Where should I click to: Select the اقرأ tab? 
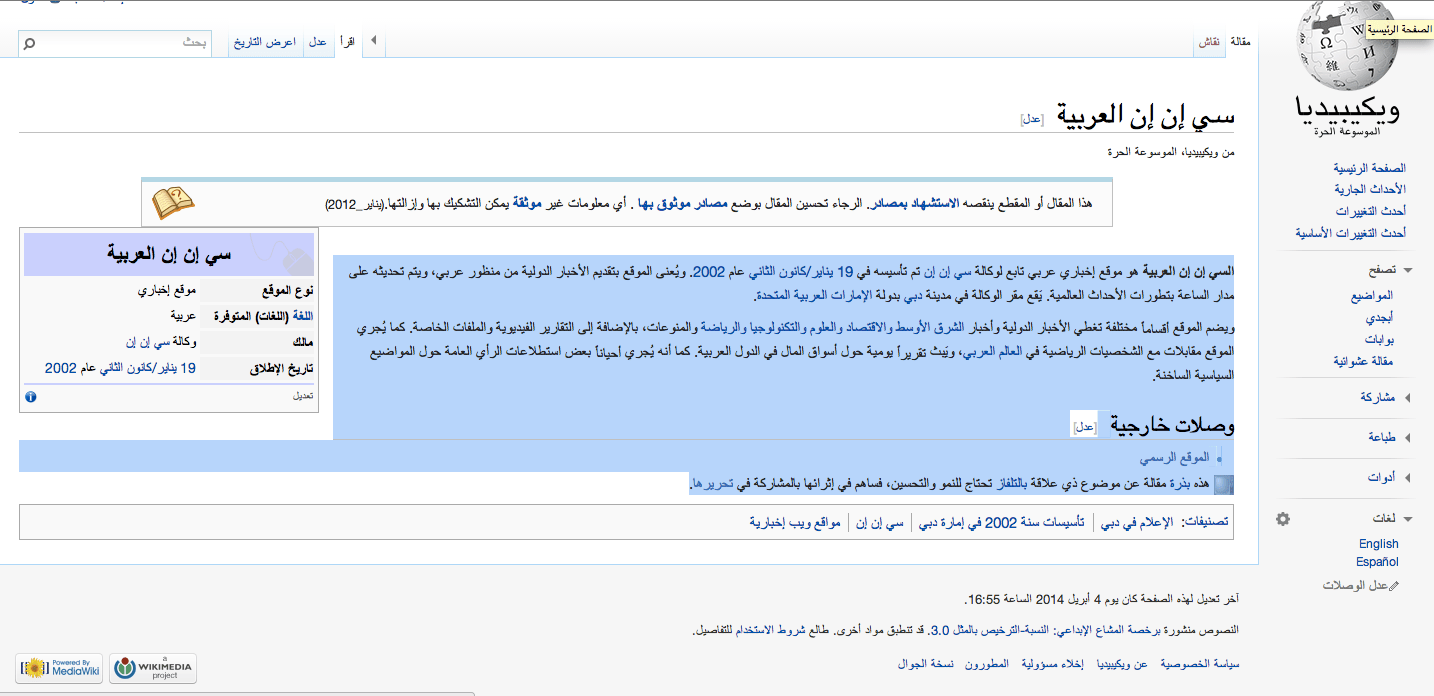point(347,42)
